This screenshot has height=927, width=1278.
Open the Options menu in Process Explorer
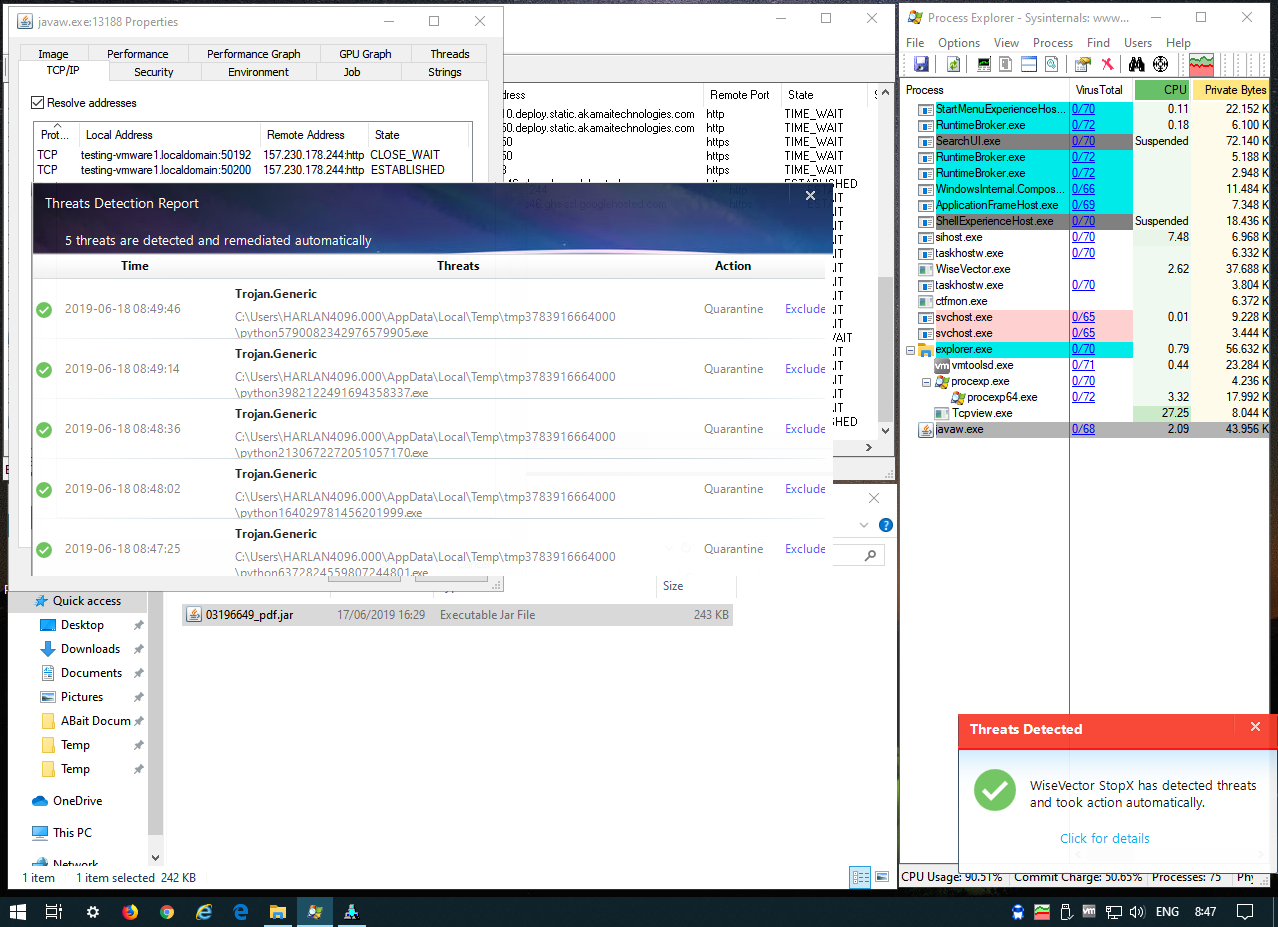click(958, 43)
